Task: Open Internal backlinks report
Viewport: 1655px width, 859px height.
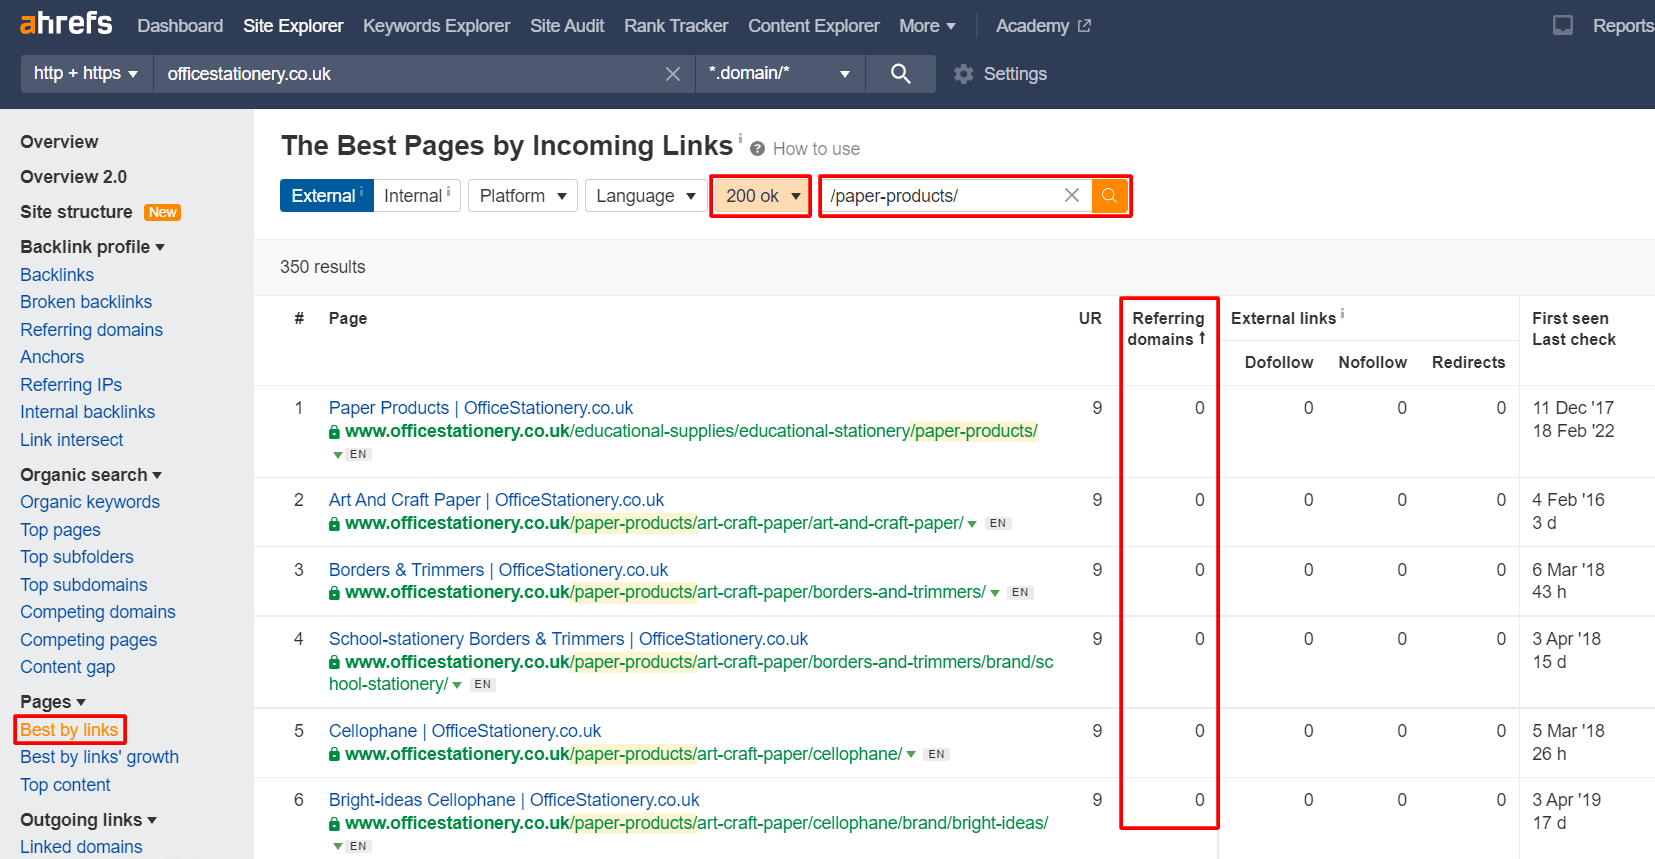Action: tap(87, 412)
